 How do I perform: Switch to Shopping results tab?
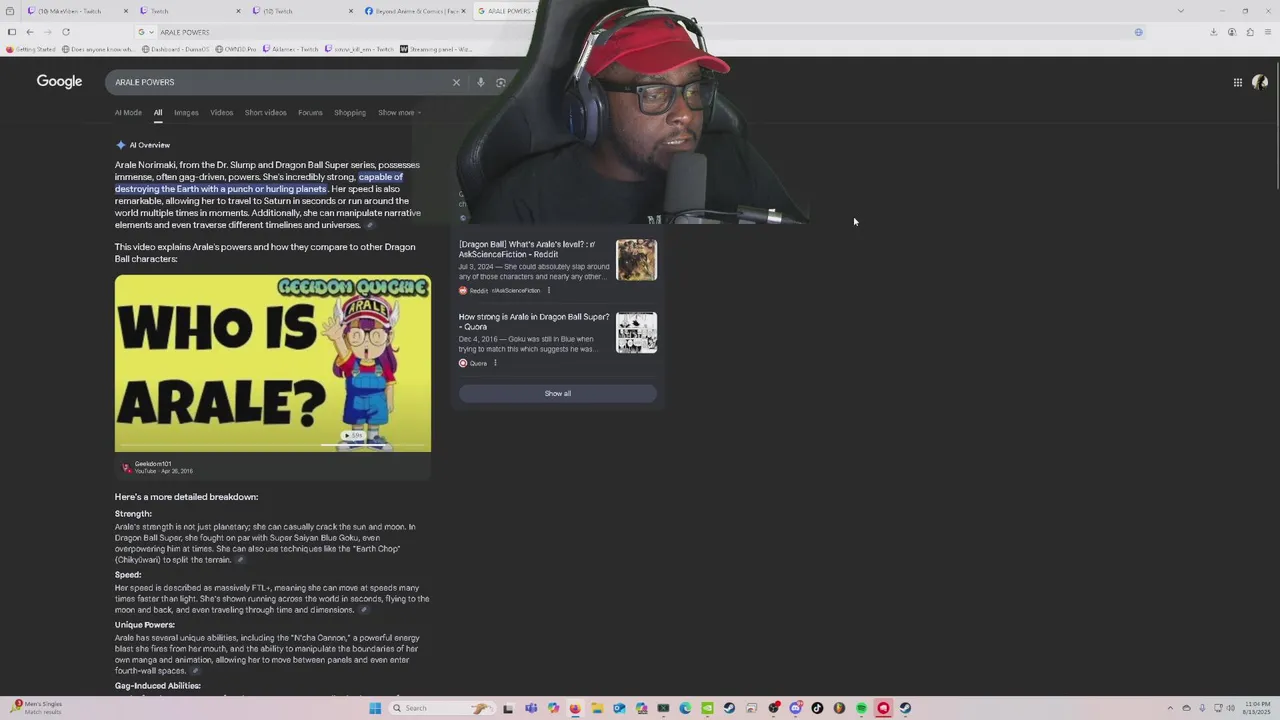(350, 112)
